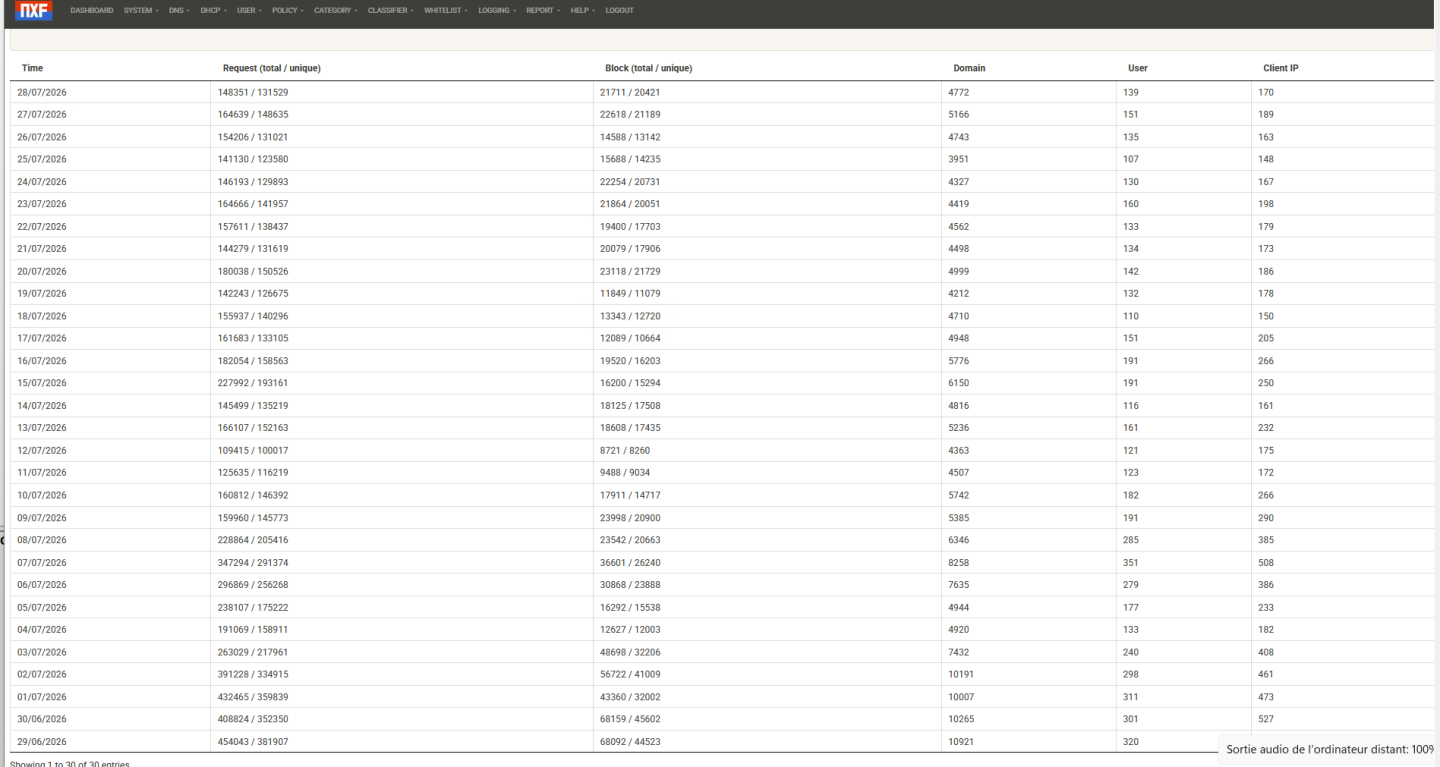This screenshot has width=1440, height=767.
Task: Open the LOGGING menu
Action: pos(497,11)
